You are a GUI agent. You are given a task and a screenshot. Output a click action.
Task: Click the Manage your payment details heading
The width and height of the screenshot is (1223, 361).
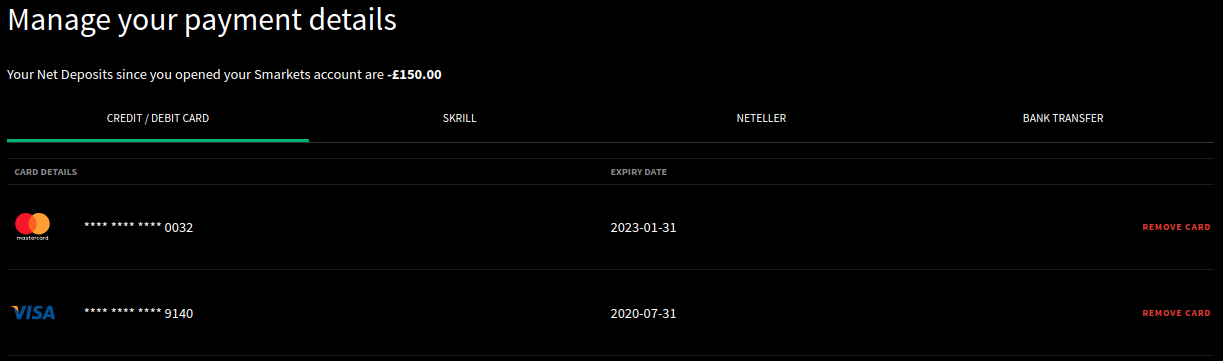(202, 20)
